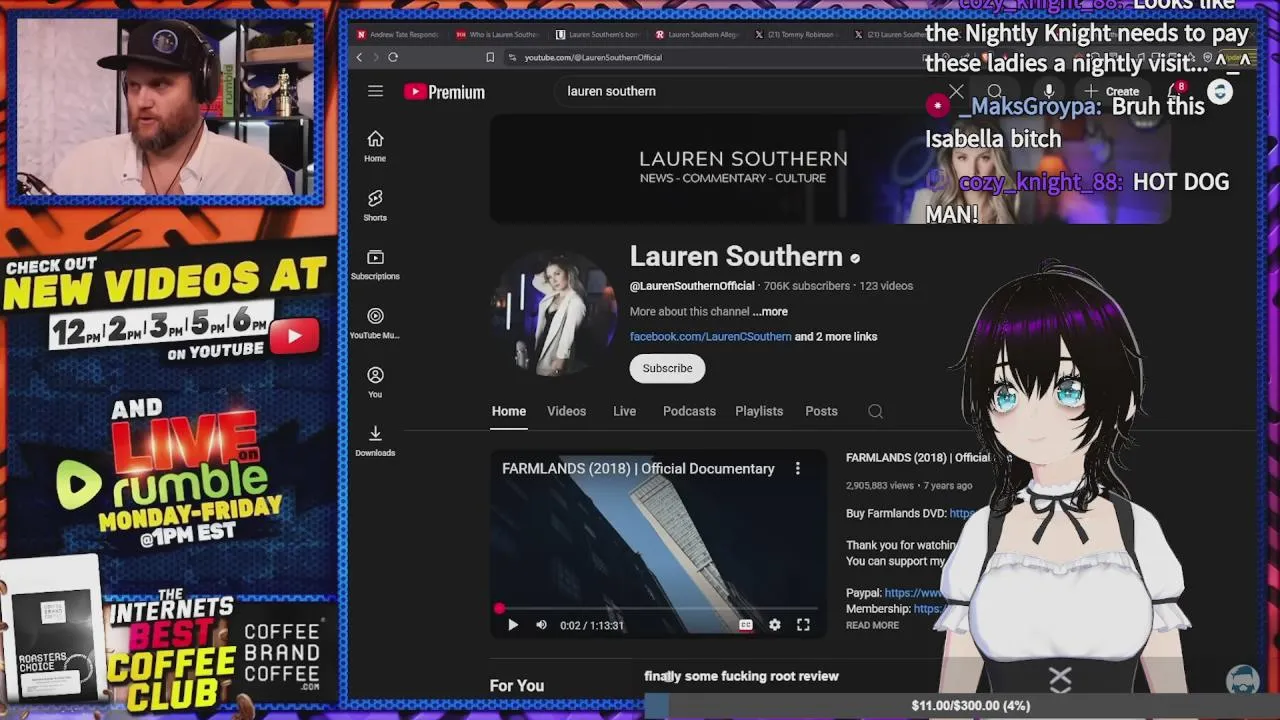This screenshot has height=720, width=1280.
Task: Open video player settings gear
Action: point(774,625)
